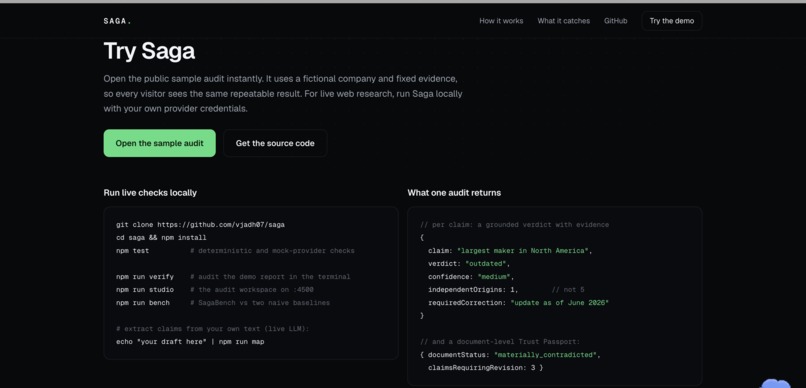Viewport: 806px width, 388px height.
Task: Click the git clone command line
Action: click(200, 225)
